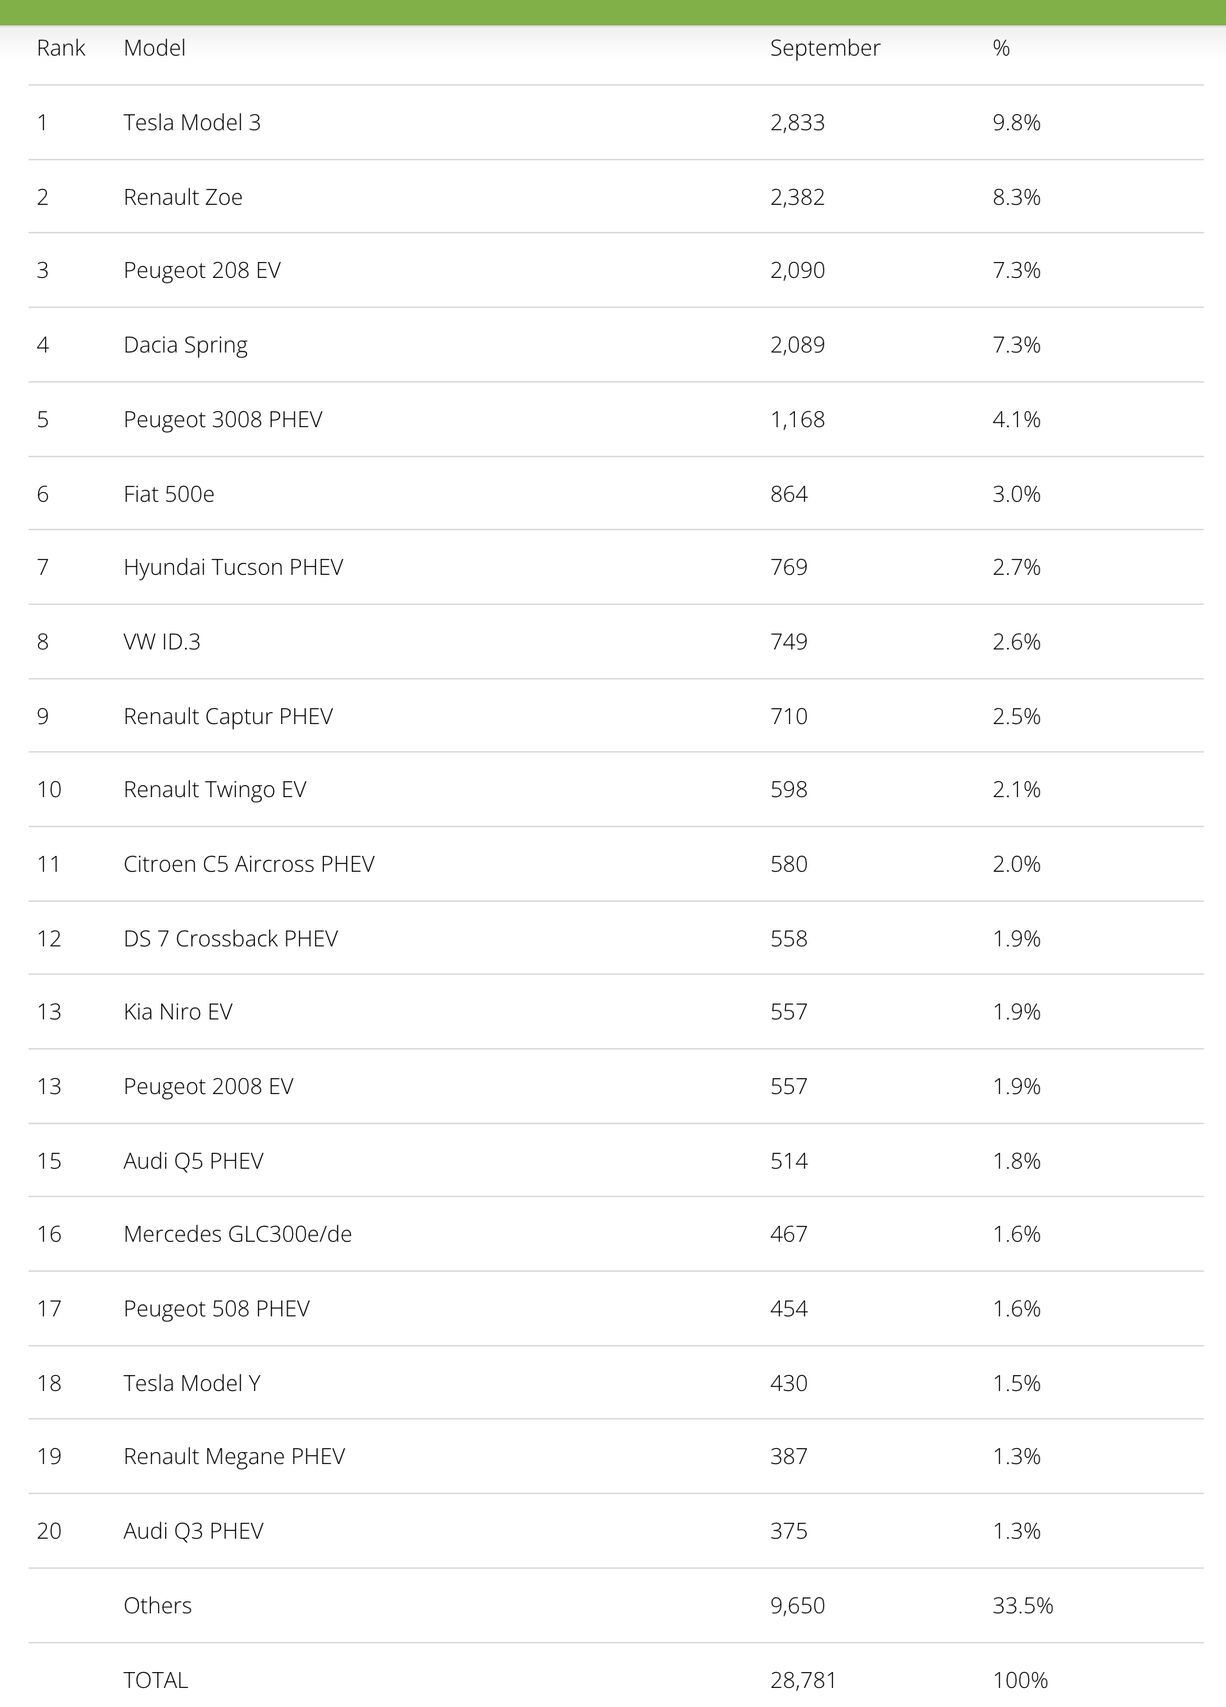Click the Others 33.5% percentage value
This screenshot has width=1226, height=1707.
(x=1022, y=1605)
